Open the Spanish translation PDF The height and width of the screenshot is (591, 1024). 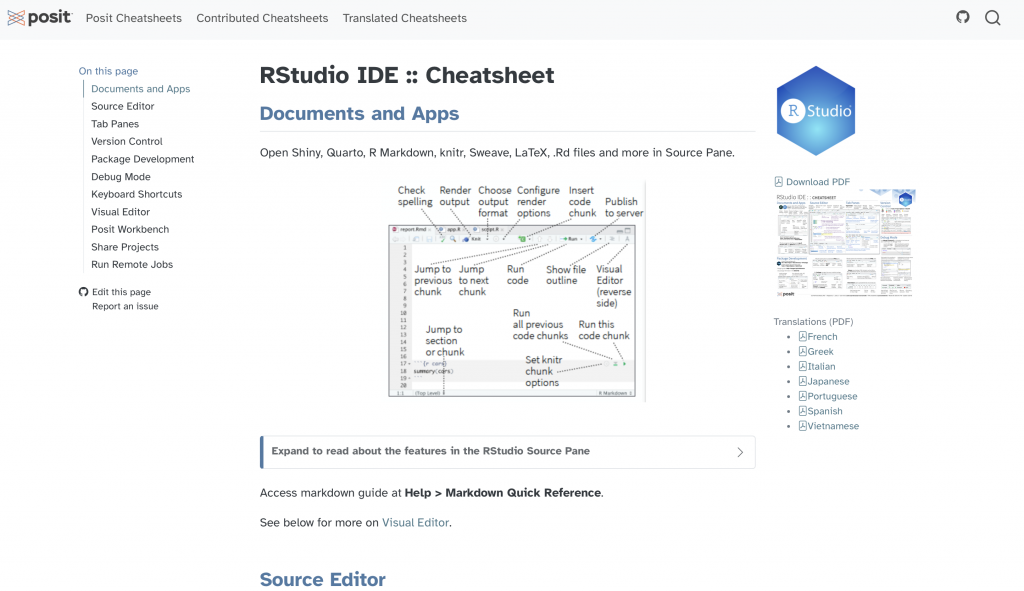(x=825, y=411)
